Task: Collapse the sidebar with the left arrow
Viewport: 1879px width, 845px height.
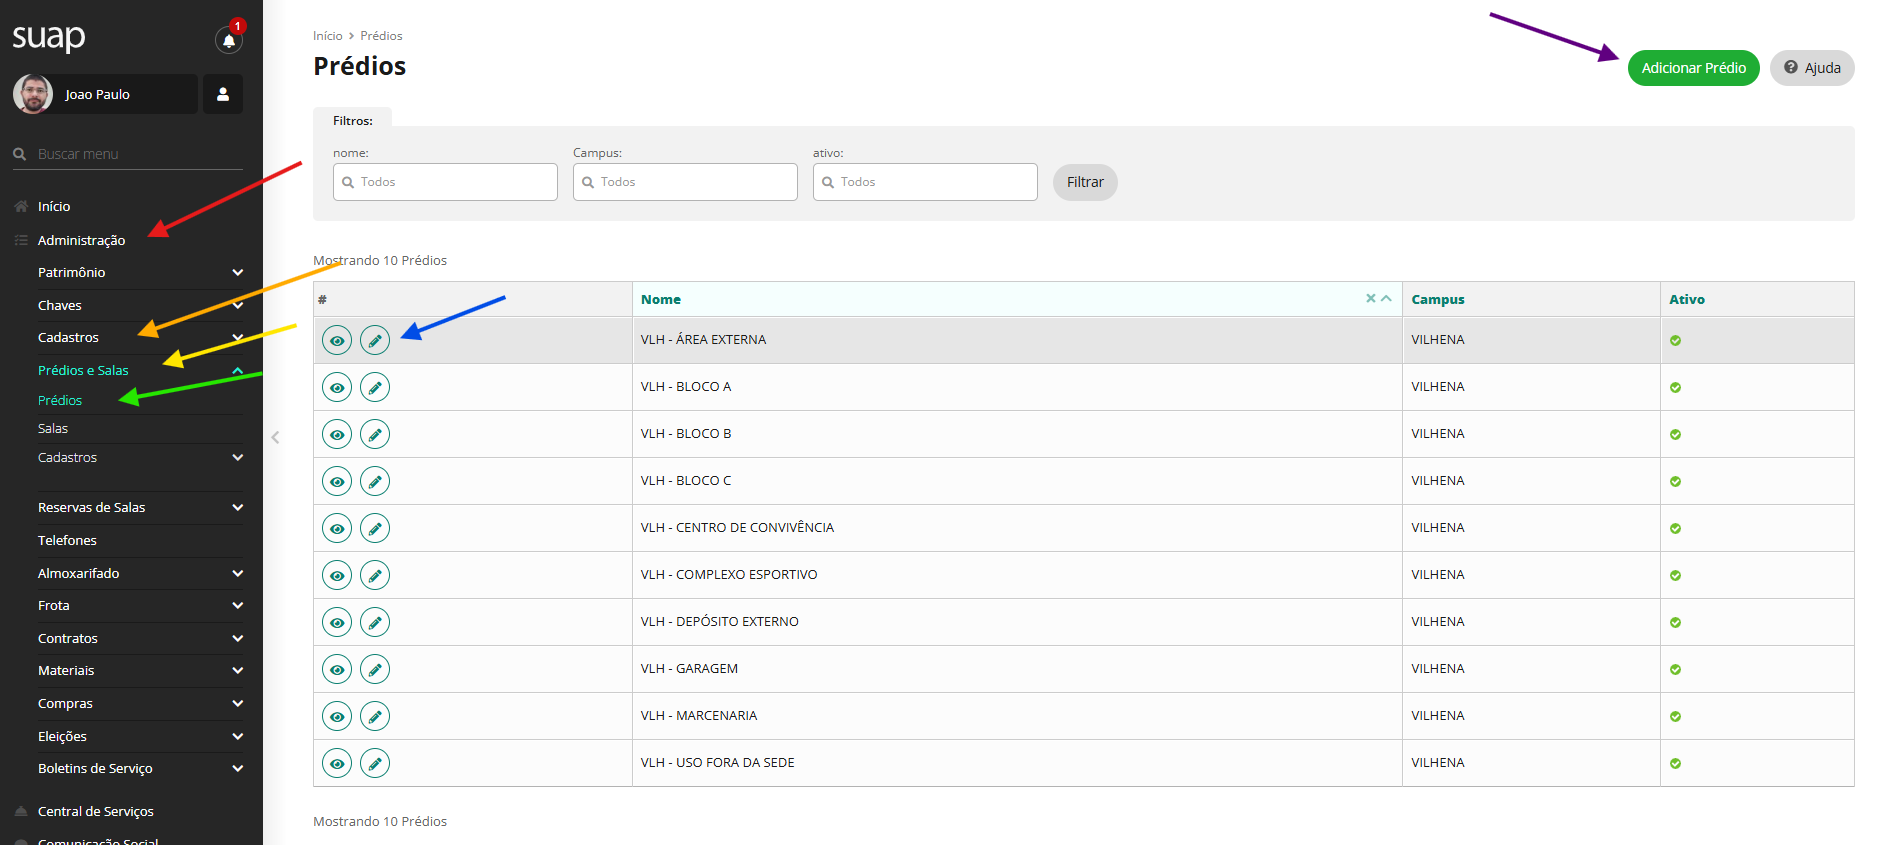Action: pos(275,437)
